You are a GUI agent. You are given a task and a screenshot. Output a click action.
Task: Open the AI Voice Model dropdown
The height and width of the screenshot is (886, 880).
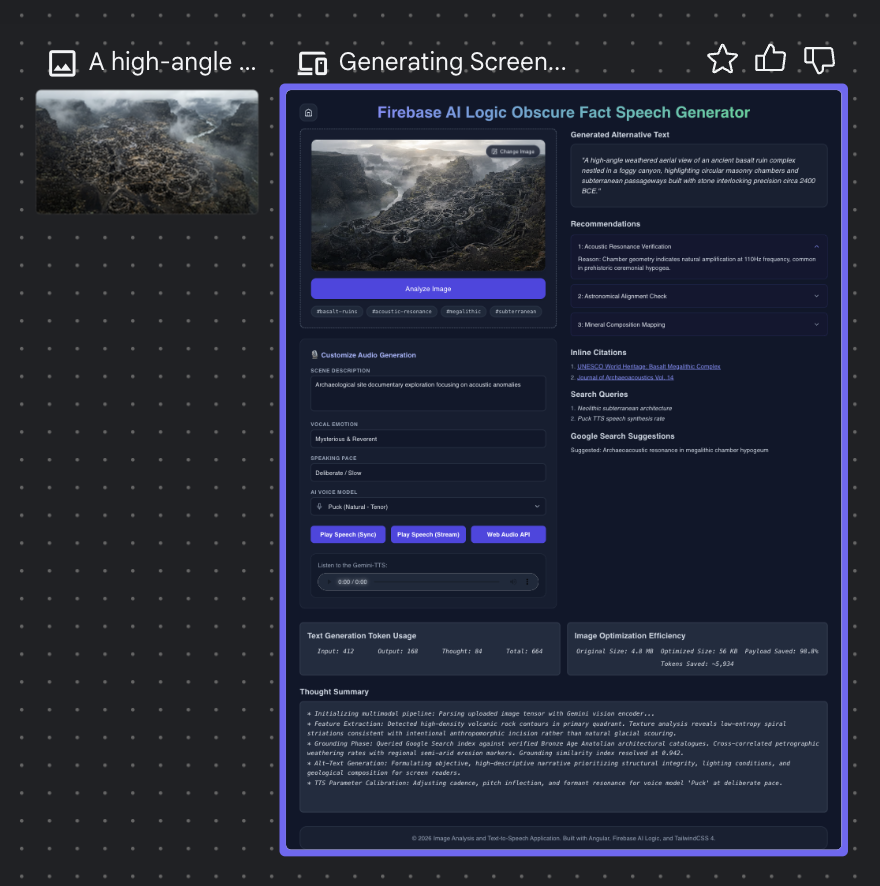click(x=428, y=507)
